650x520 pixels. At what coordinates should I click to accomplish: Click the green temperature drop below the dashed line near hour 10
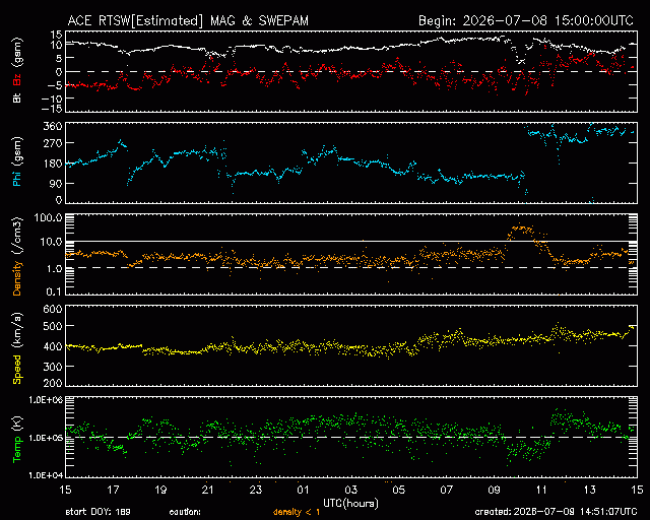pos(529,451)
